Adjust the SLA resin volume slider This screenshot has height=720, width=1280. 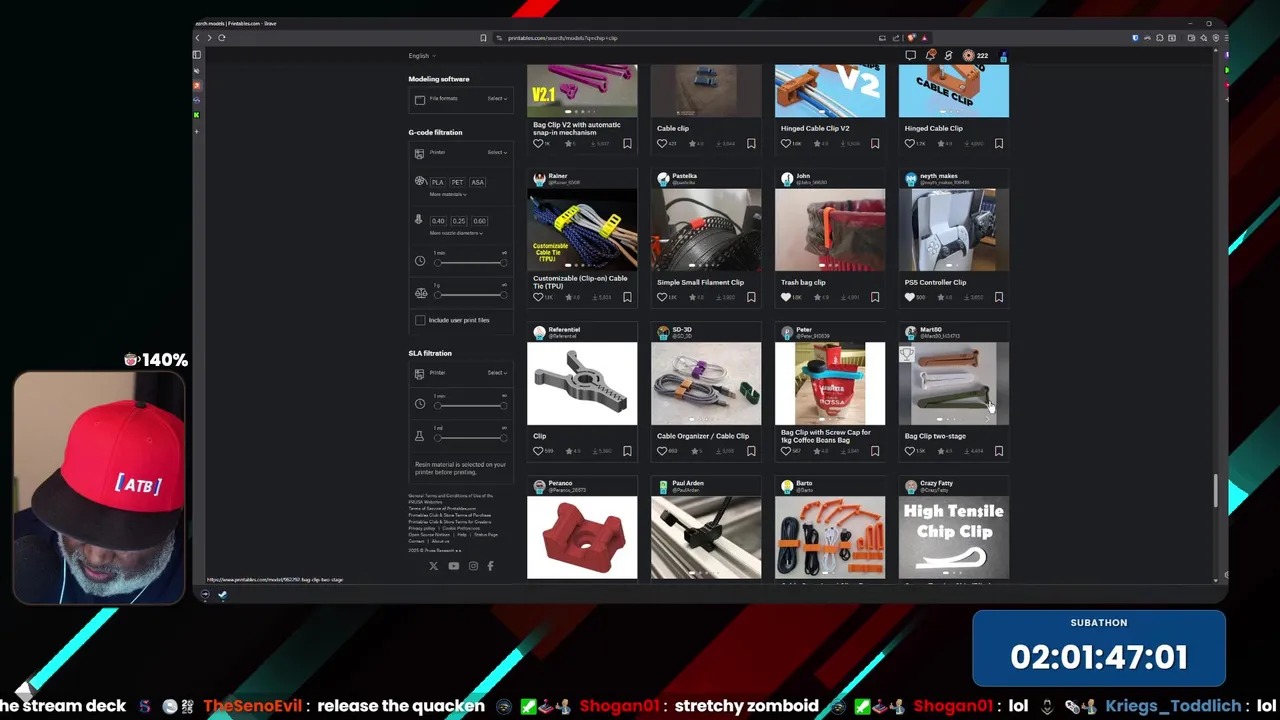470,437
